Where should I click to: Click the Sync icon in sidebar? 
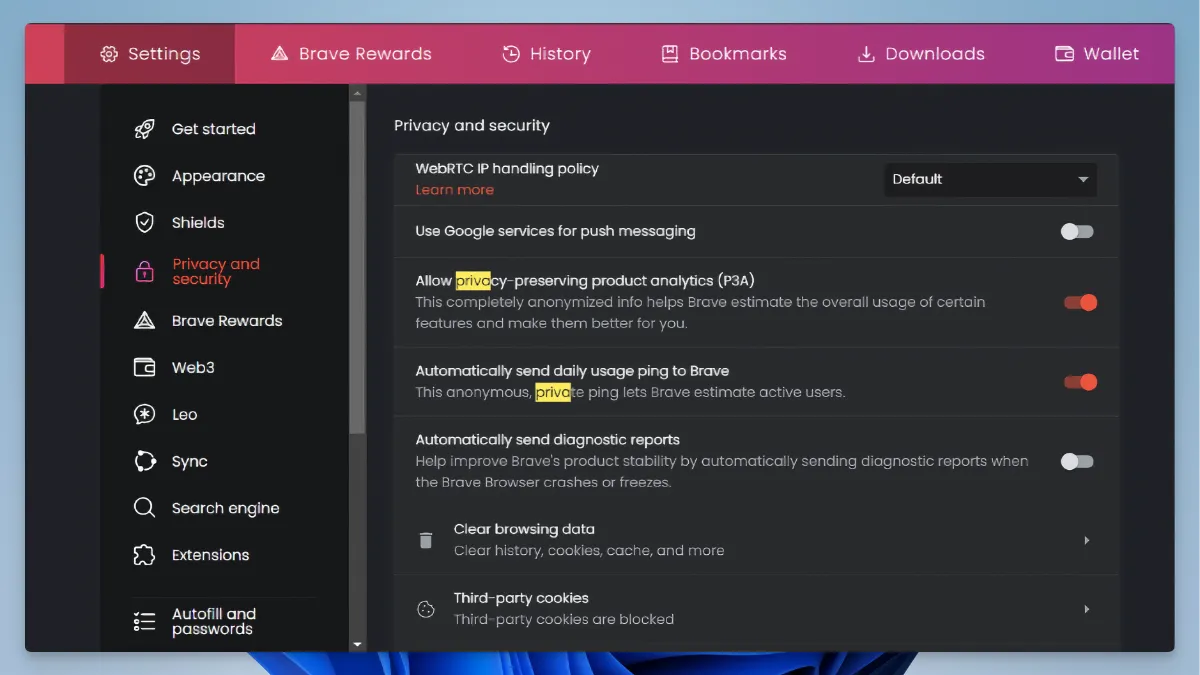[x=145, y=462]
